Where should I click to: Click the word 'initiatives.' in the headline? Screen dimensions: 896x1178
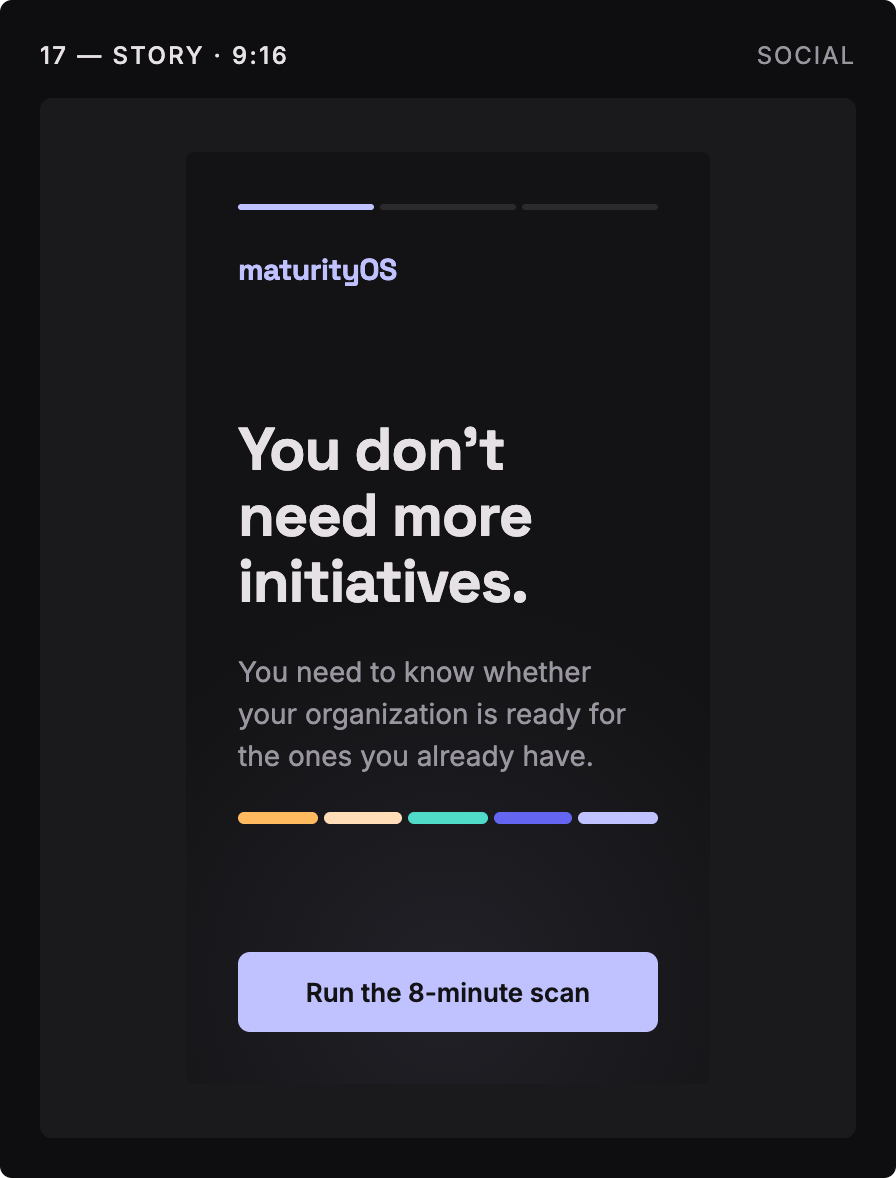point(383,583)
